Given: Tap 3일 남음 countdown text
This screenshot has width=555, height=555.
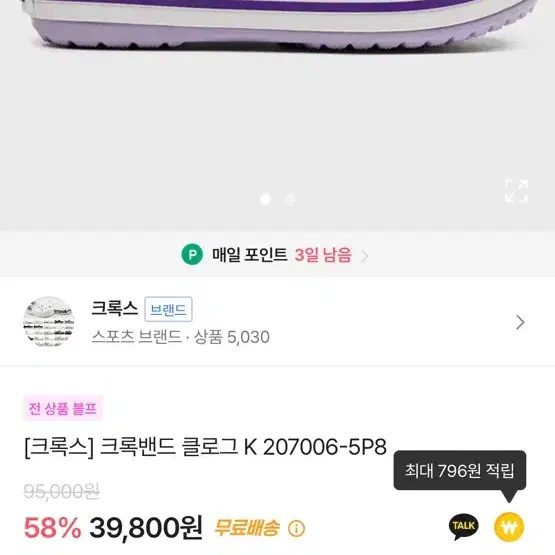Looking at the screenshot, I should pyautogui.click(x=323, y=255).
